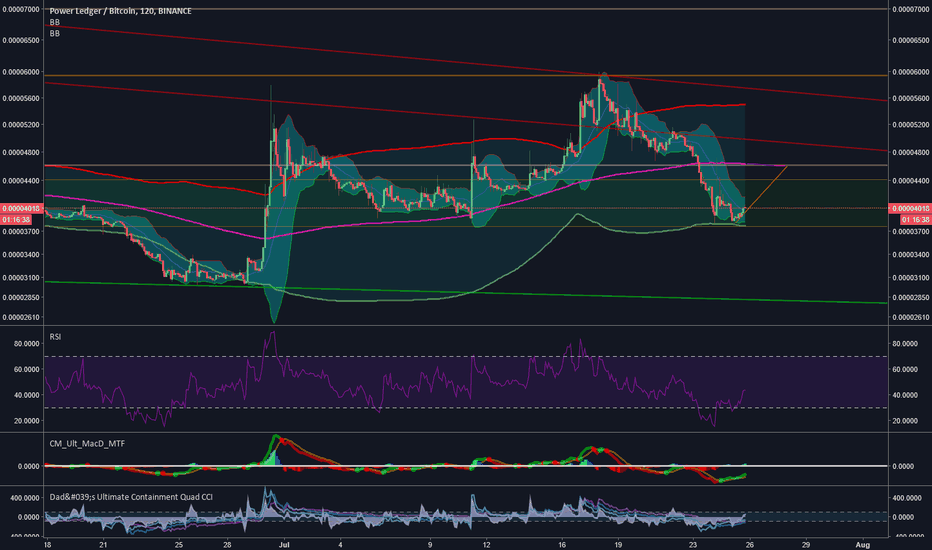Click the red 0.00004018 price tag on left scale
The image size is (932, 550).
(x=21, y=208)
